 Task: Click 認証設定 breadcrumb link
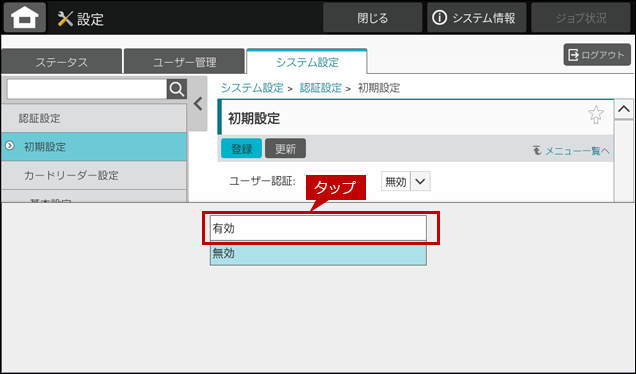pos(320,88)
